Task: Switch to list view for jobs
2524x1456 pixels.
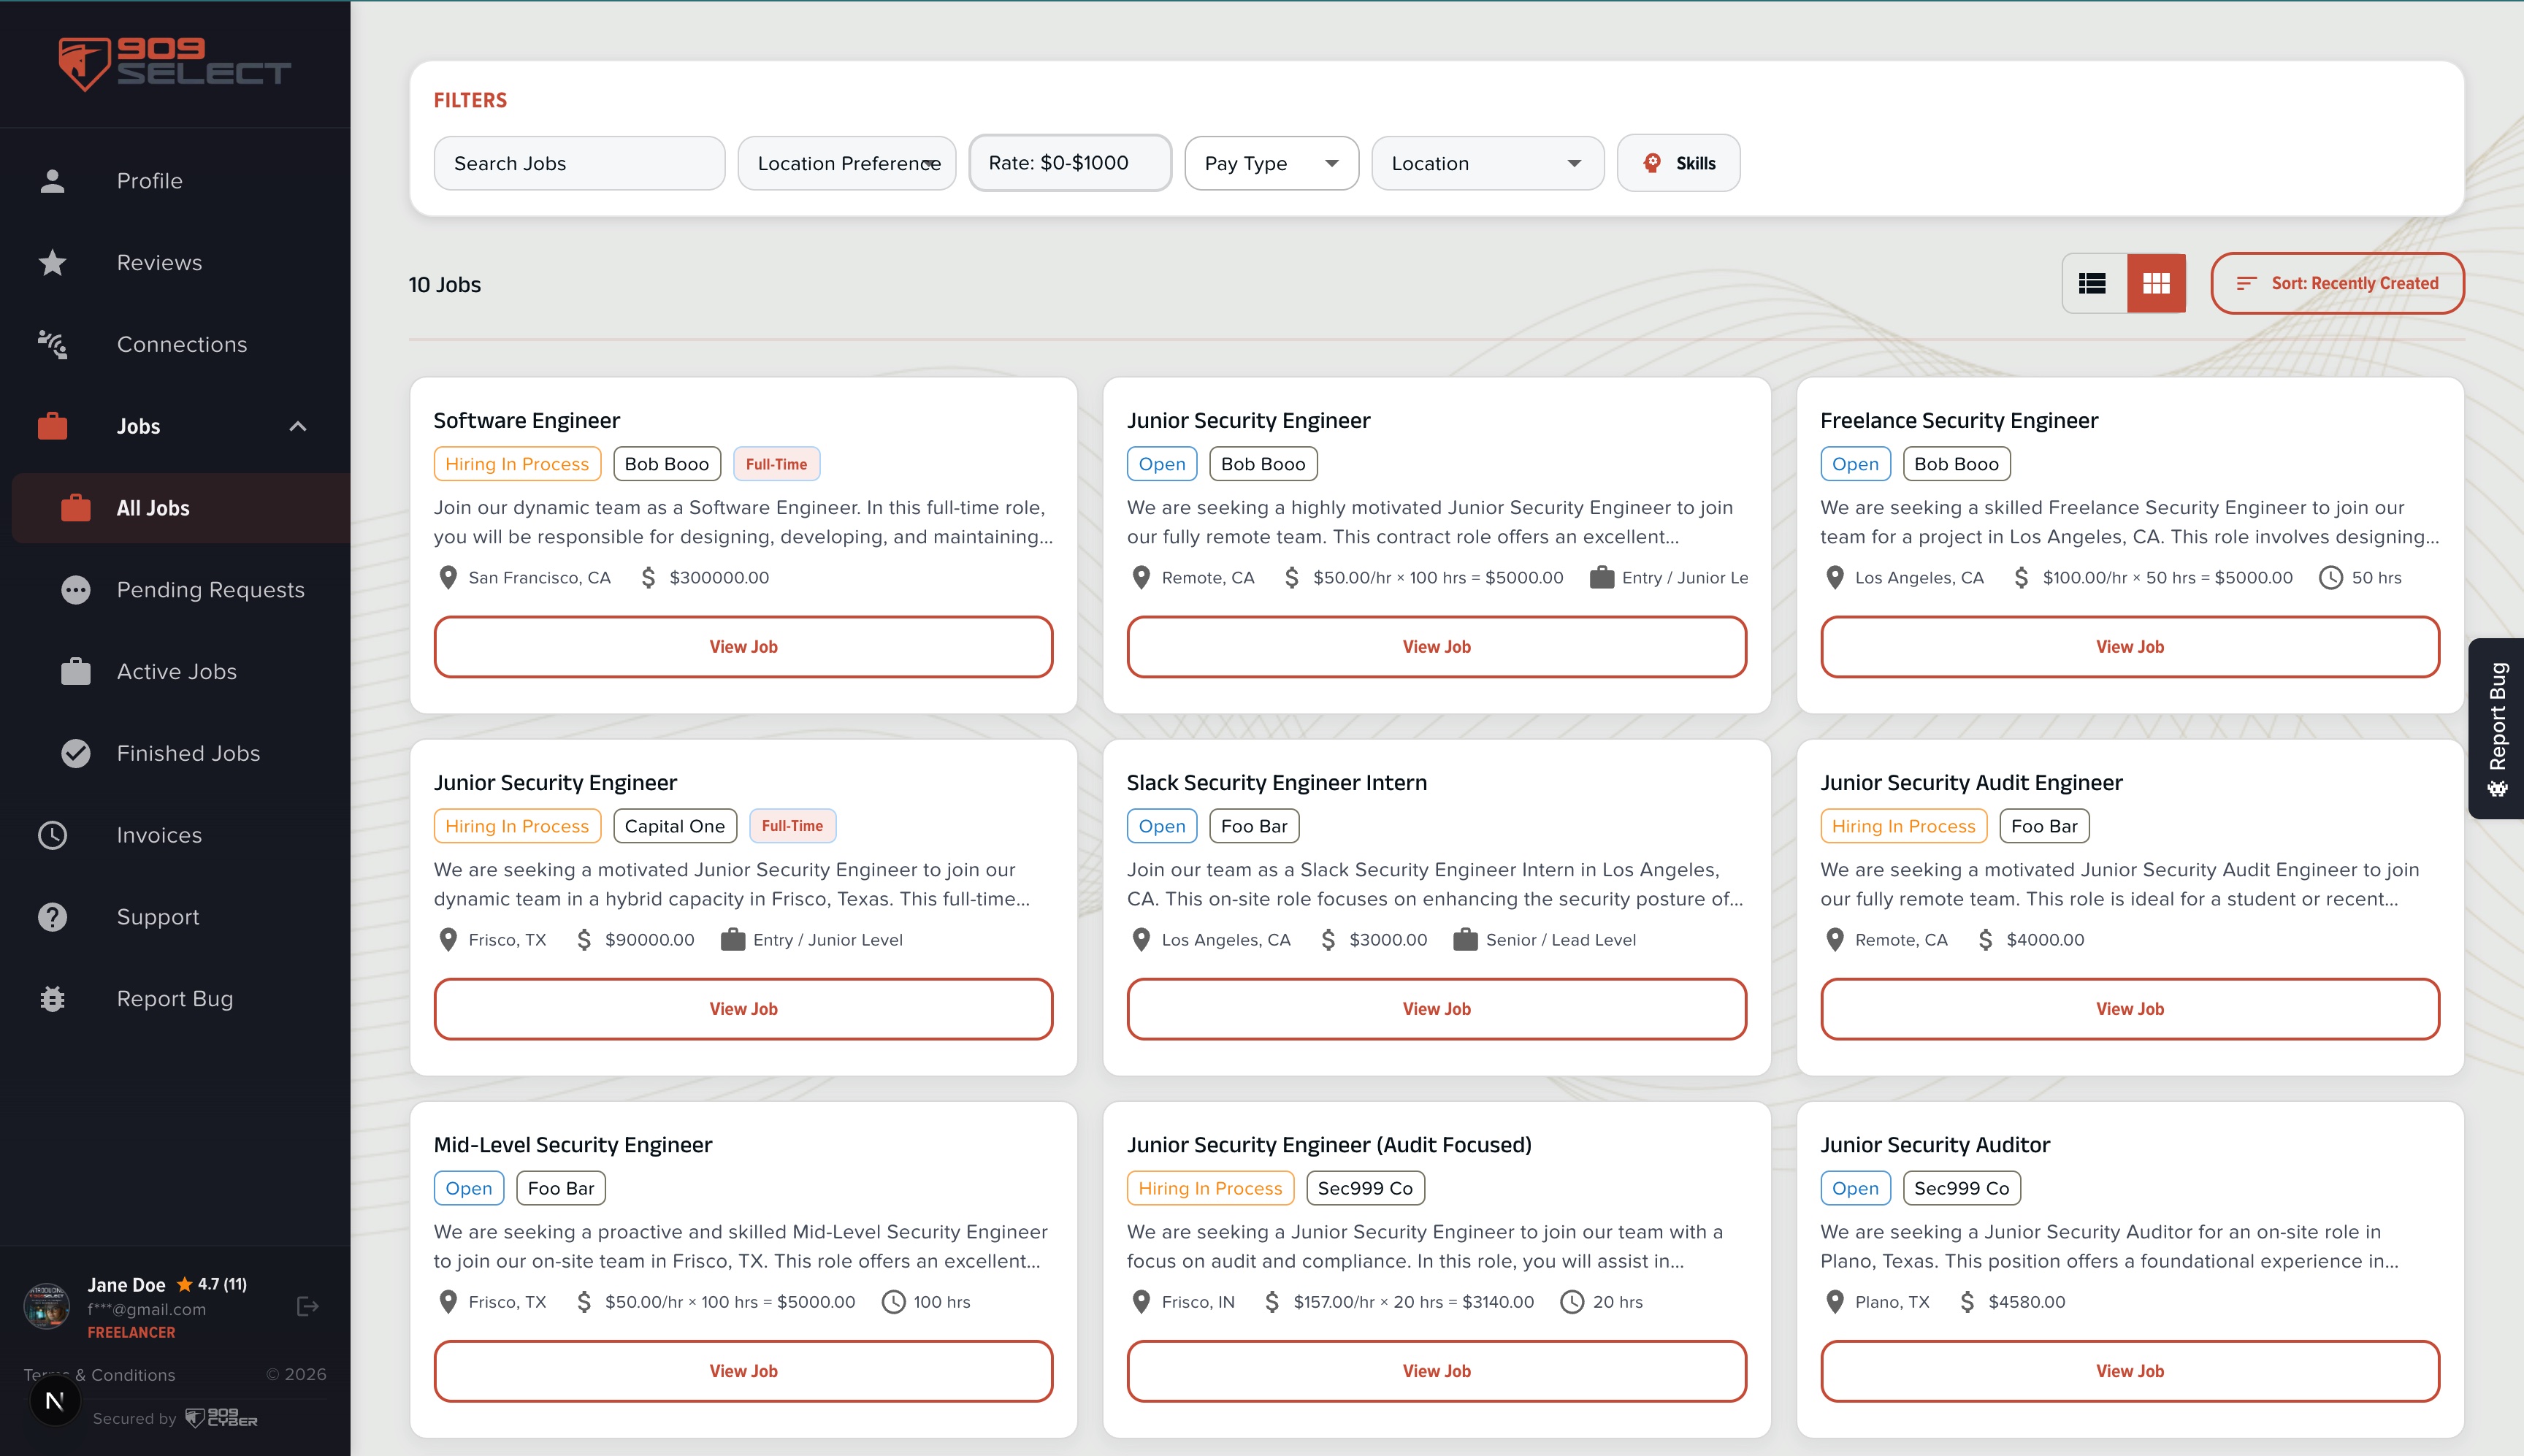Action: coord(2093,283)
